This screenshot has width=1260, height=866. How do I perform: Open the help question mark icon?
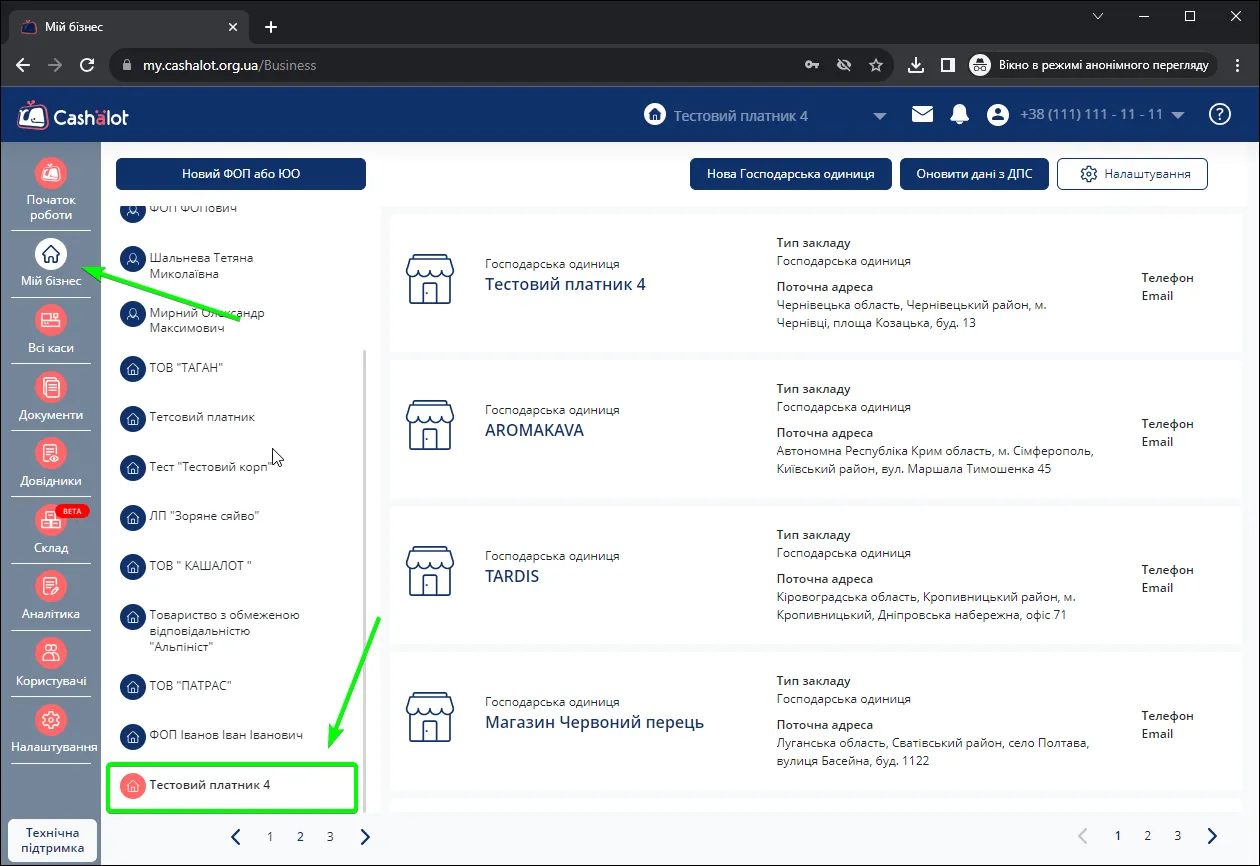1219,114
